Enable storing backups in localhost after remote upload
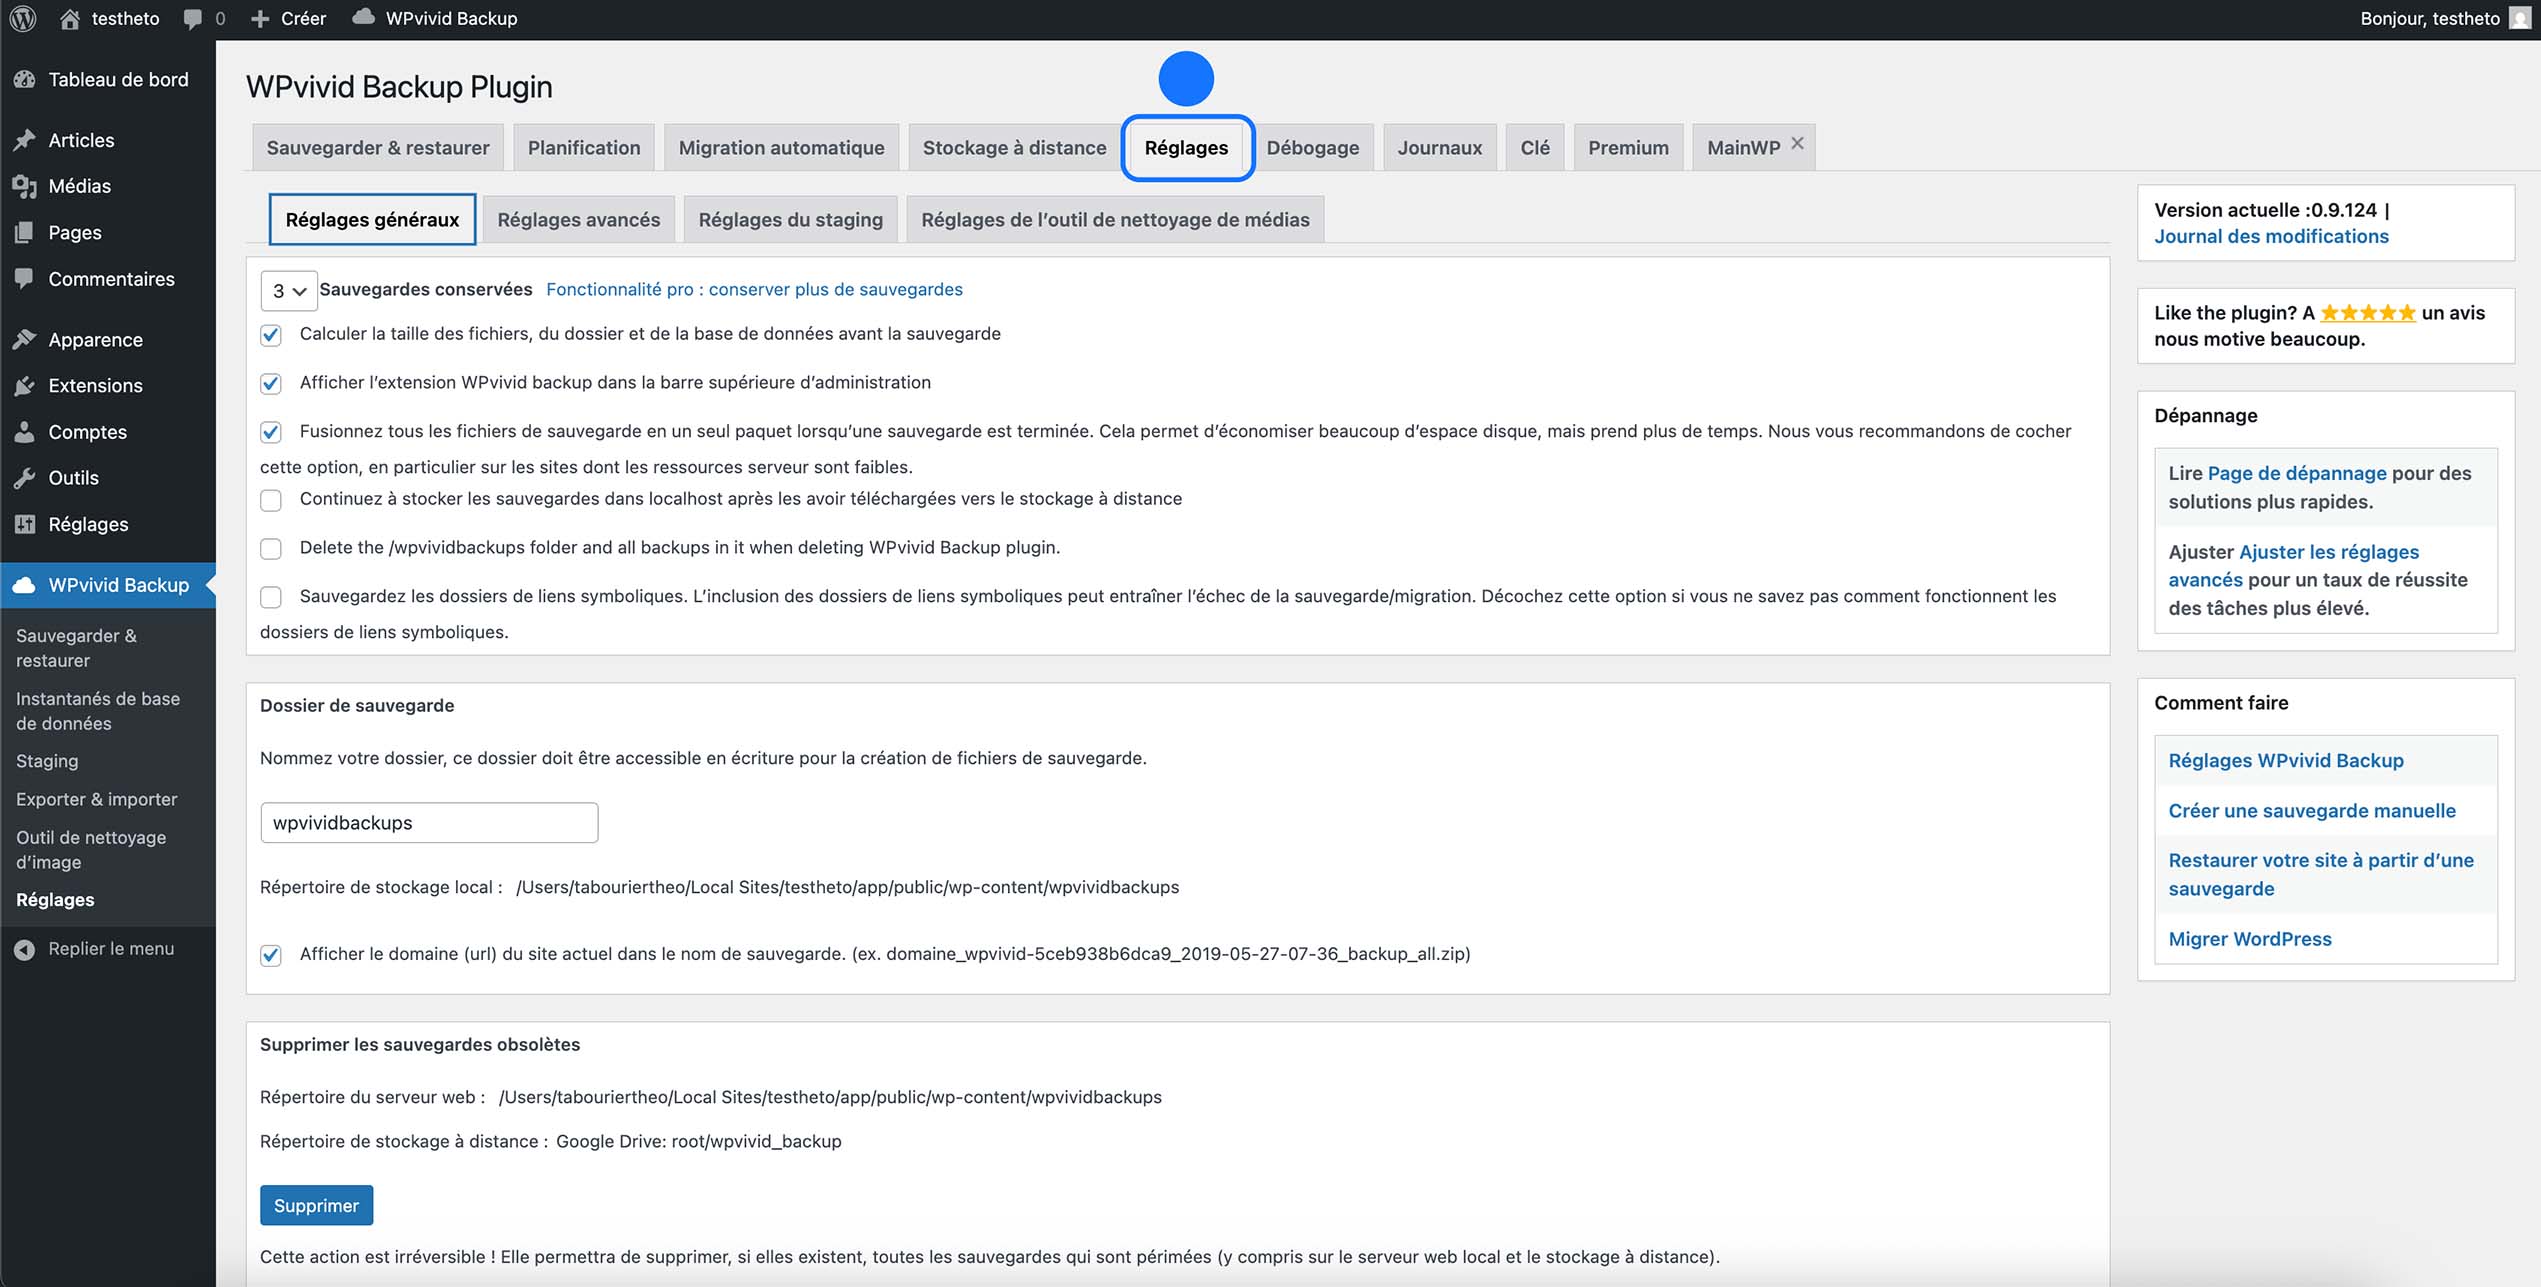Image resolution: width=2541 pixels, height=1287 pixels. pos(270,499)
